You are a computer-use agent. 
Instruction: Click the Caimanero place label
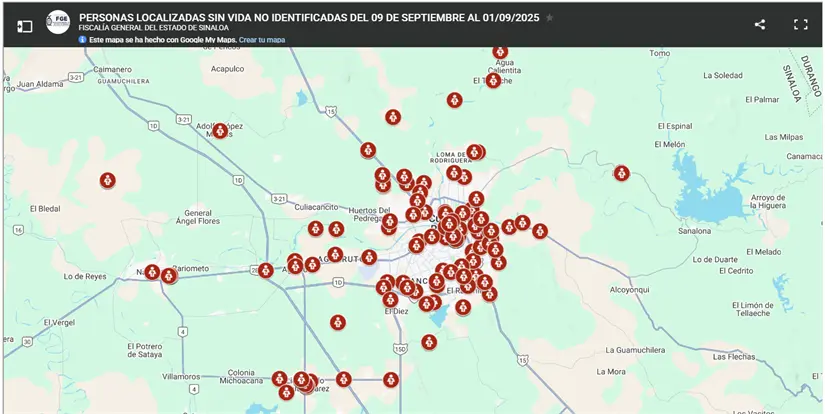click(x=114, y=69)
